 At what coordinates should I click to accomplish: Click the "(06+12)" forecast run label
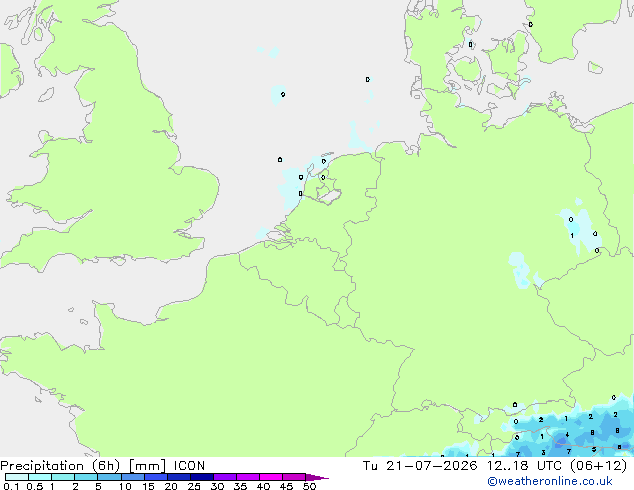[598, 466]
